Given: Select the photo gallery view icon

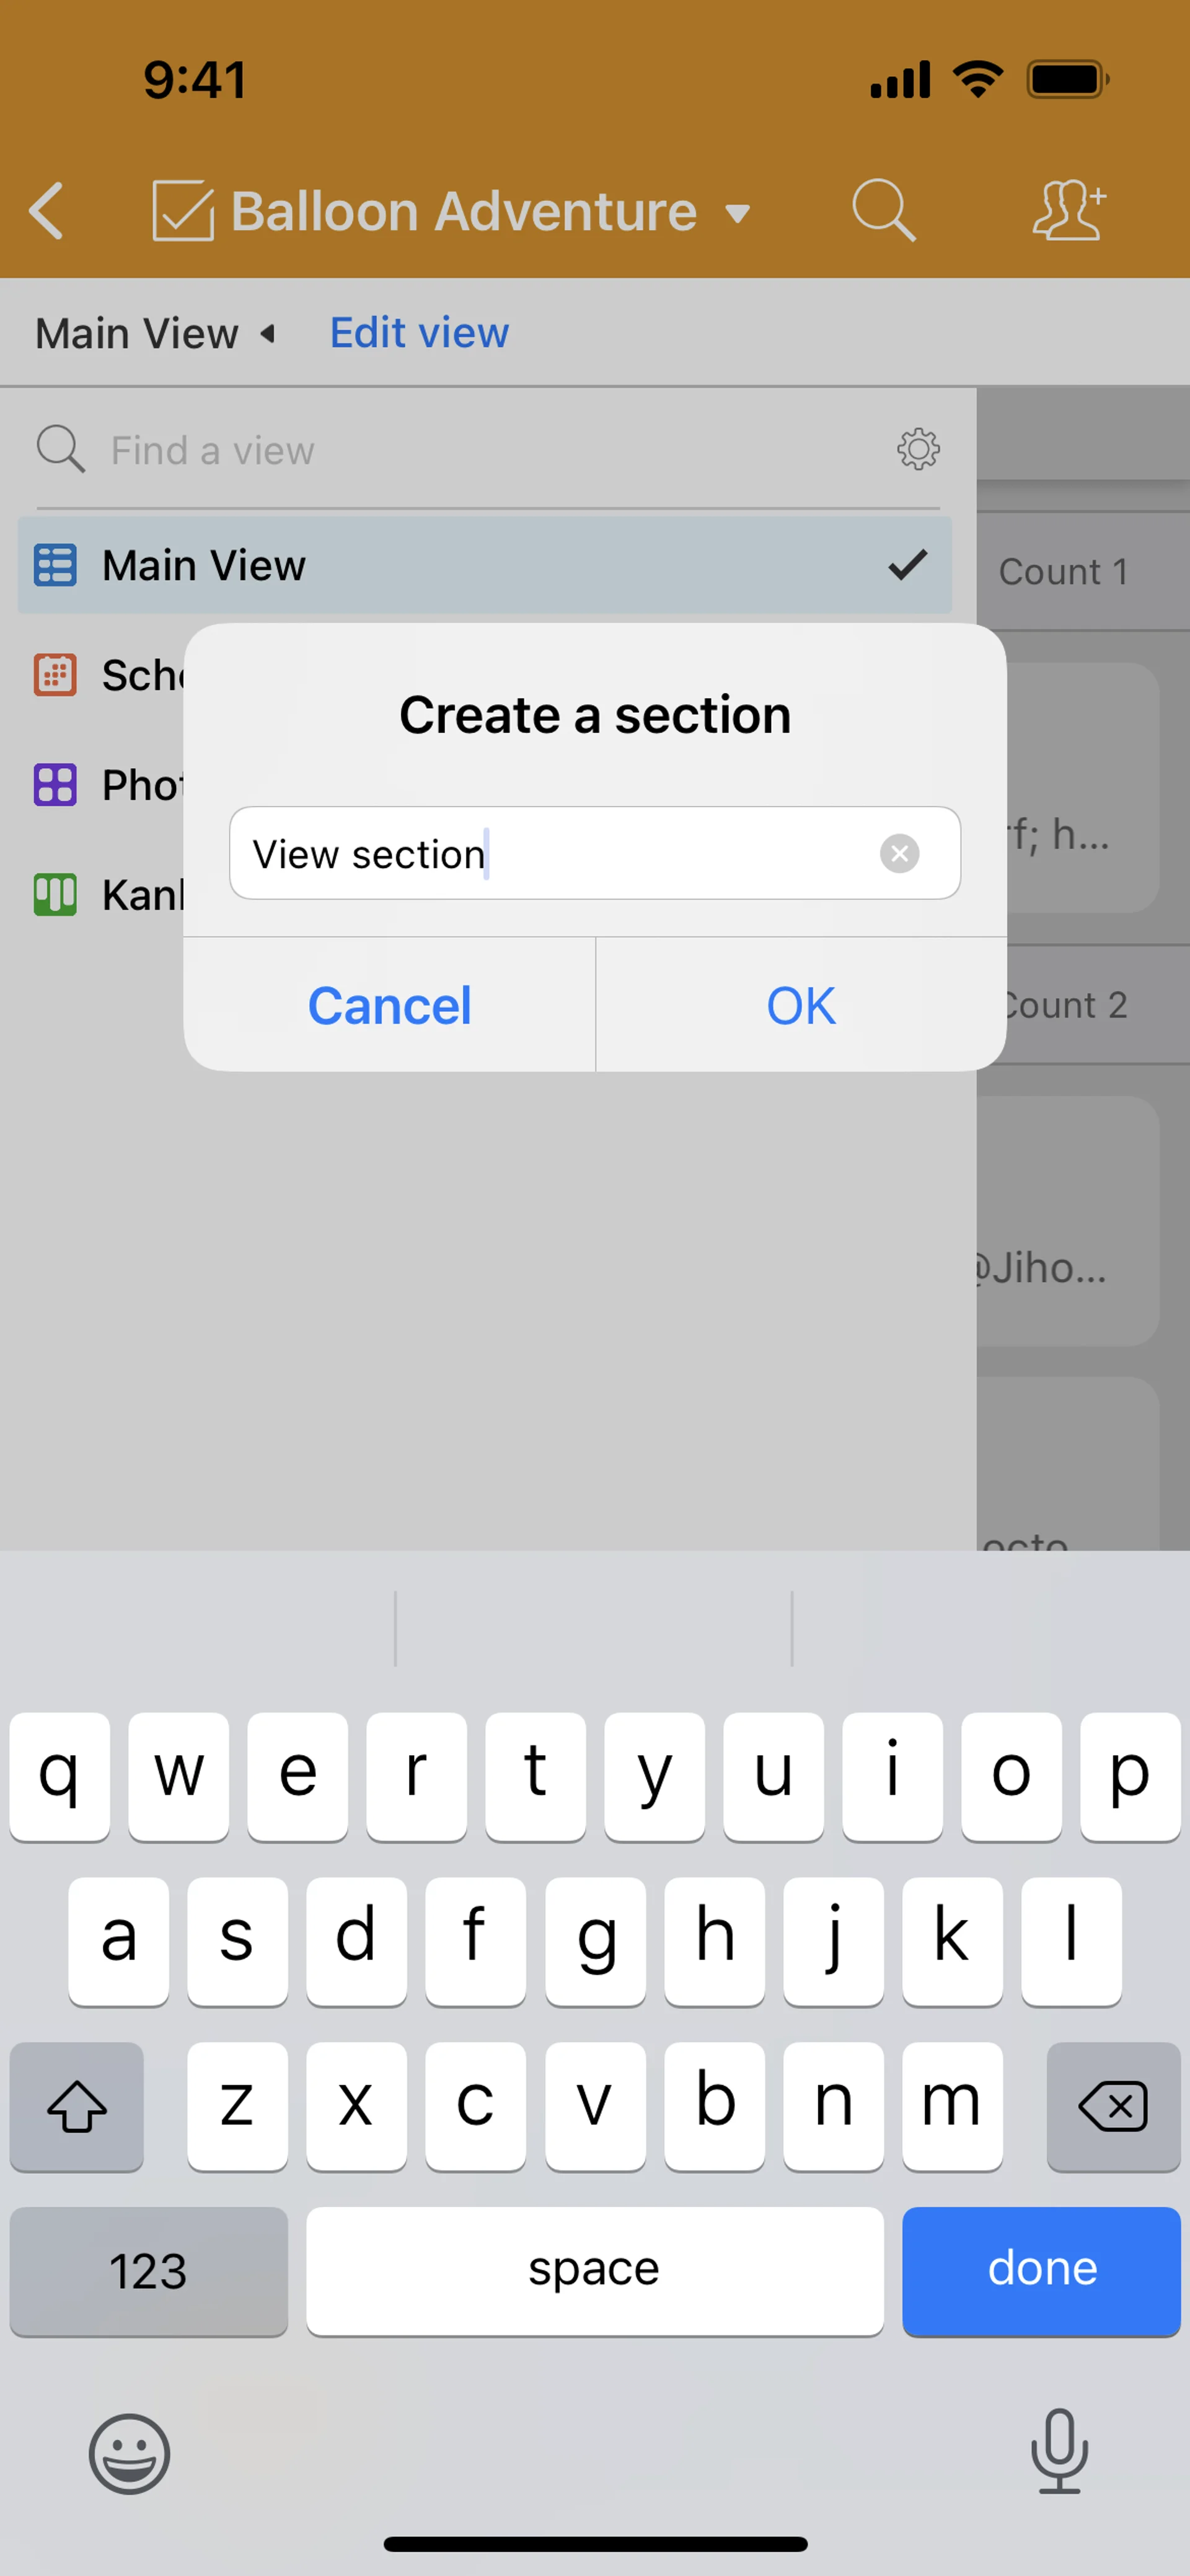Looking at the screenshot, I should pos(55,785).
